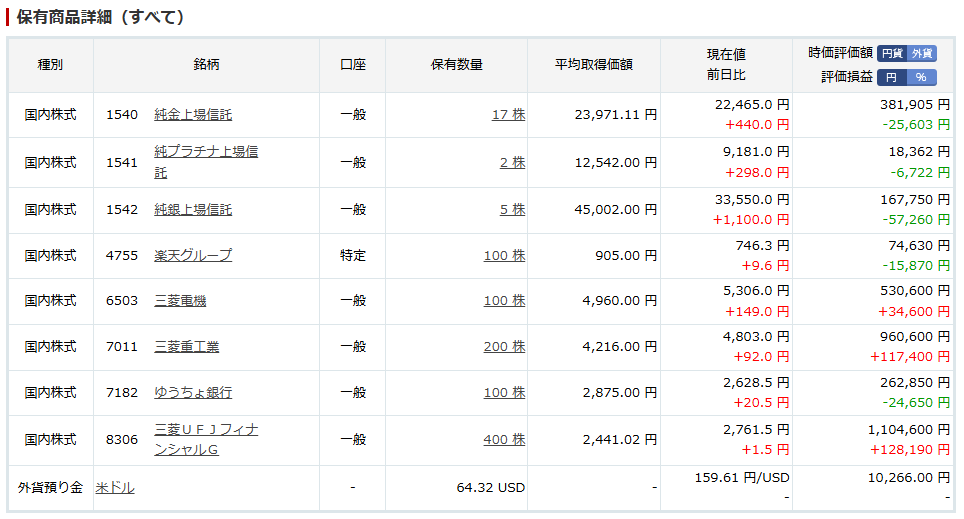Switch valuation to 円貨 display
964x519 pixels.
[892, 53]
